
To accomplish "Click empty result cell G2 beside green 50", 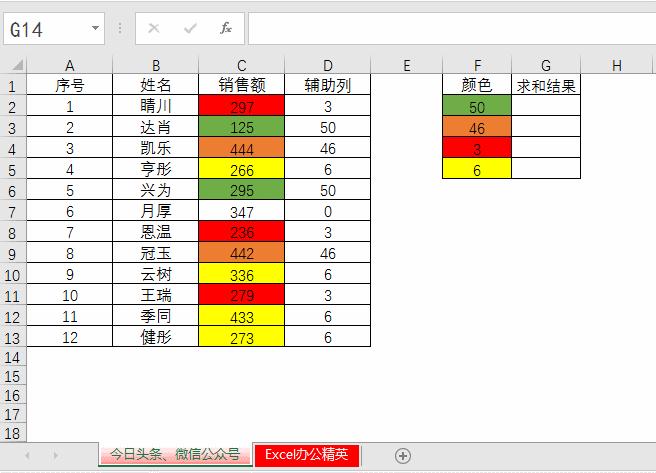I will point(546,106).
